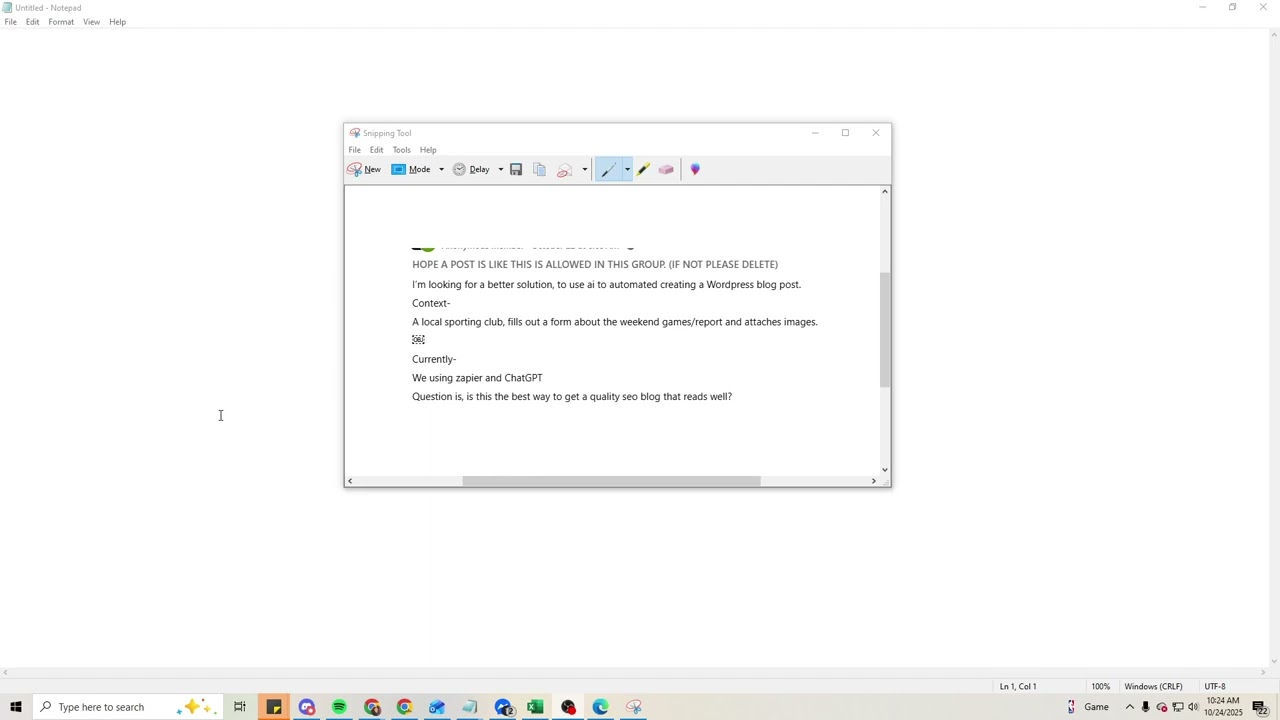Copy the snip using the Copy icon
Screen dimensions: 1280x720
pos(539,170)
